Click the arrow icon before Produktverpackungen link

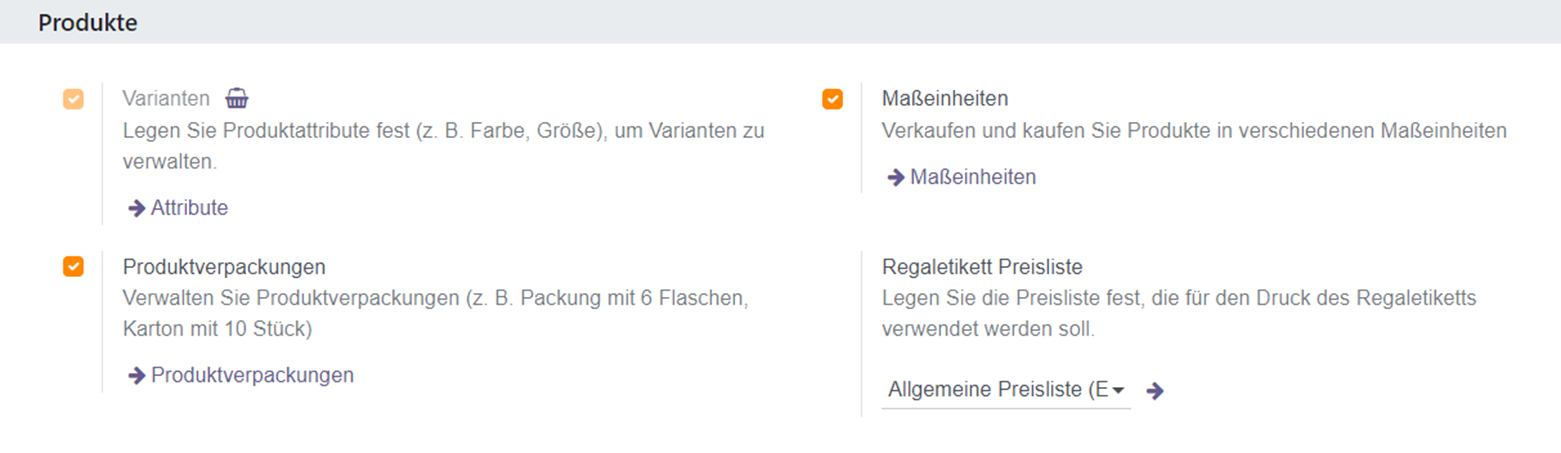(137, 375)
